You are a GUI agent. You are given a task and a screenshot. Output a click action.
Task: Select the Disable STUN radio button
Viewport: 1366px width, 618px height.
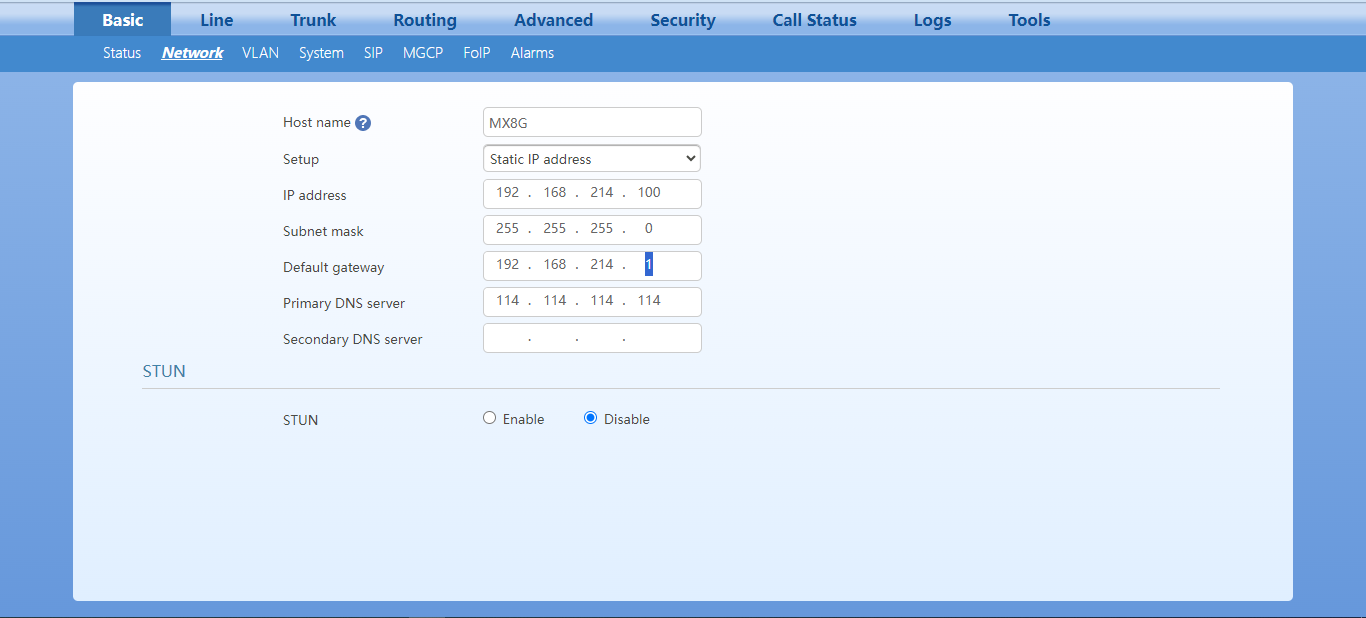pos(591,418)
